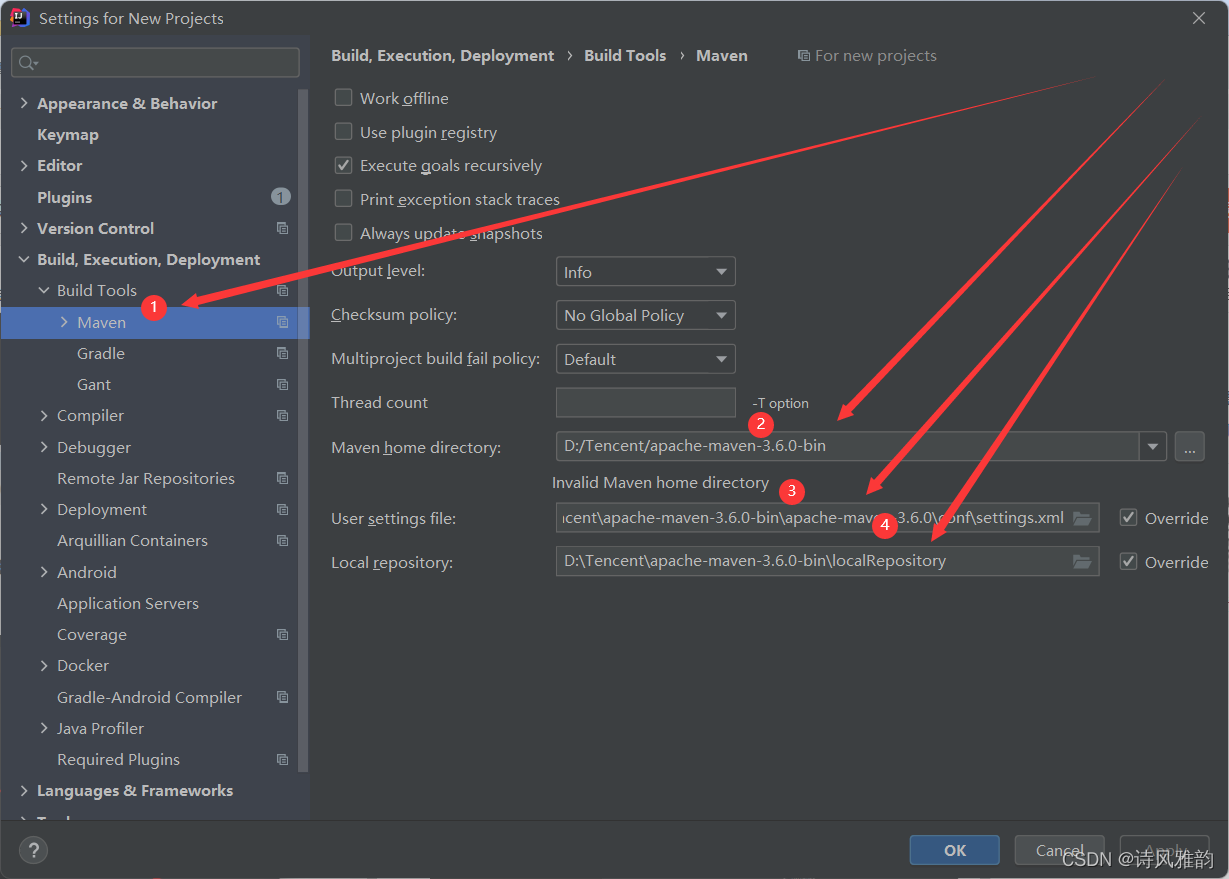Collapse the Build Tools node
The height and width of the screenshot is (879, 1229).
click(x=44, y=290)
